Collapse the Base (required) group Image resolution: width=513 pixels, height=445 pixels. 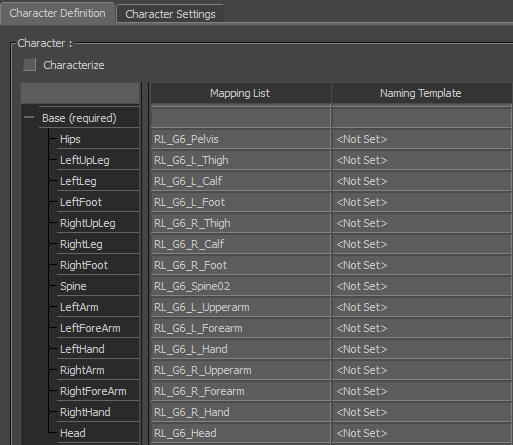(29, 117)
